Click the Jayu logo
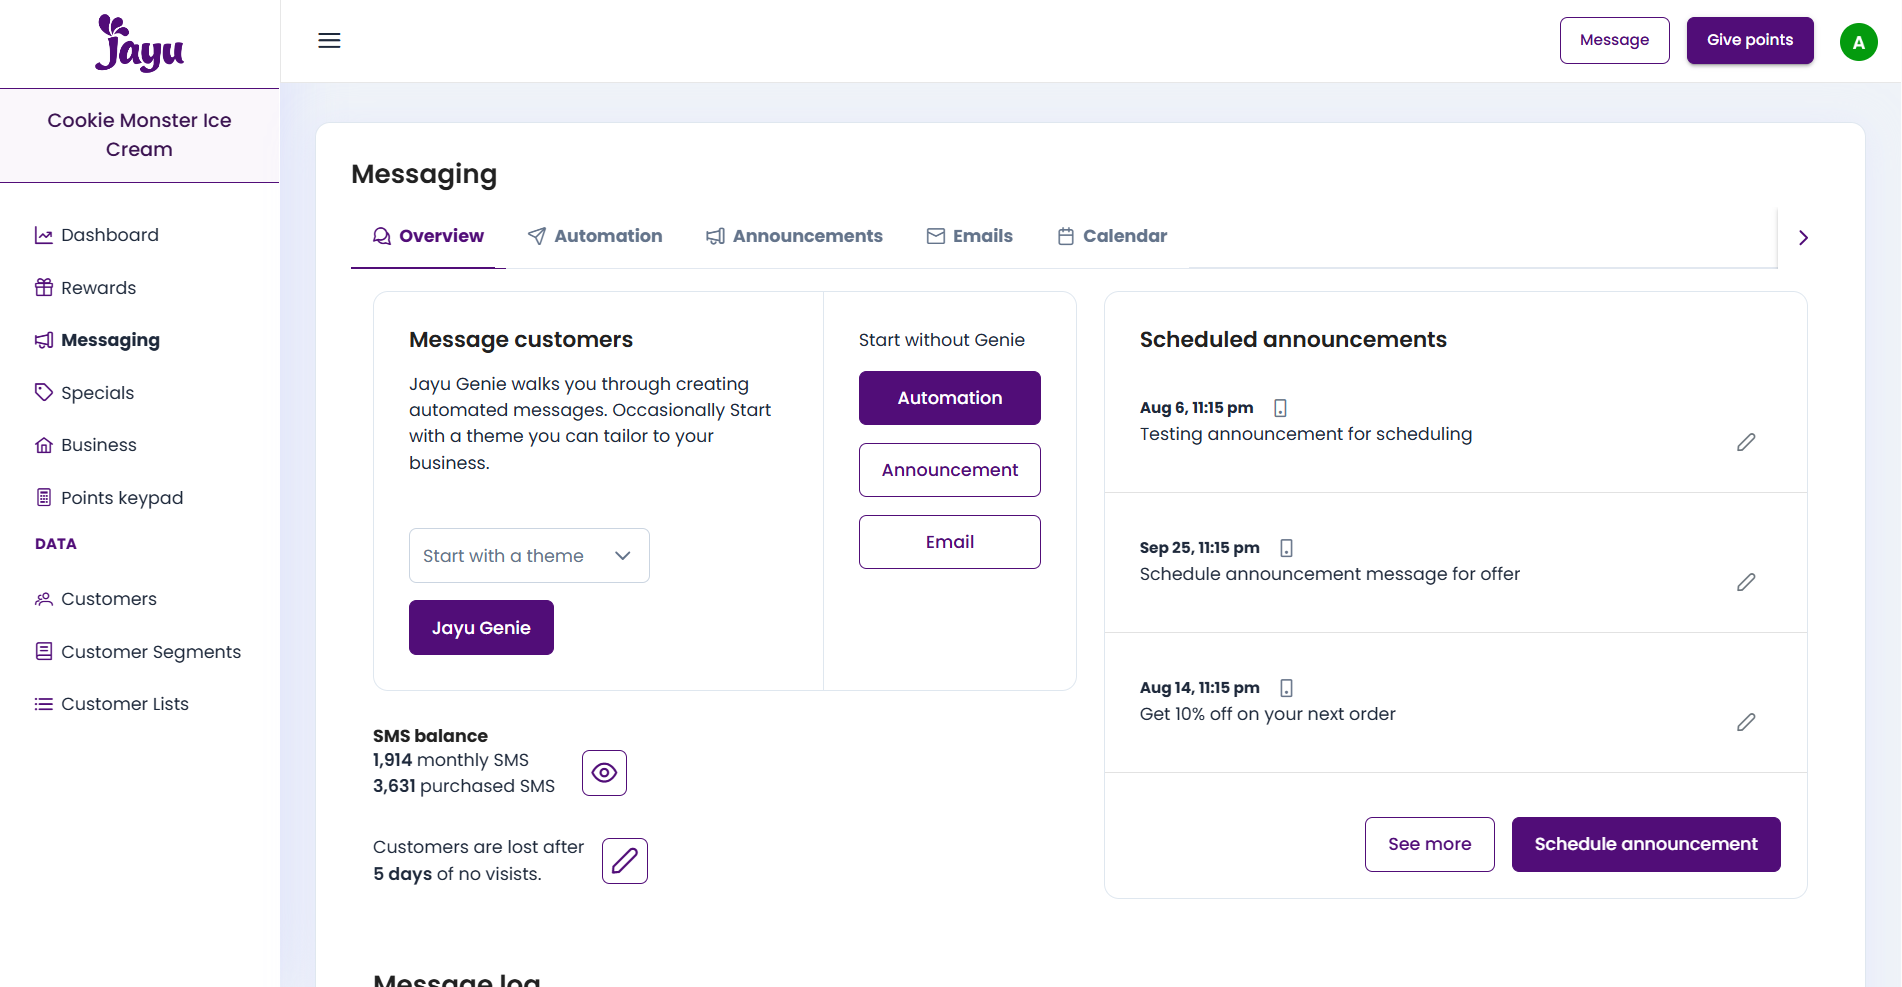 pos(140,44)
